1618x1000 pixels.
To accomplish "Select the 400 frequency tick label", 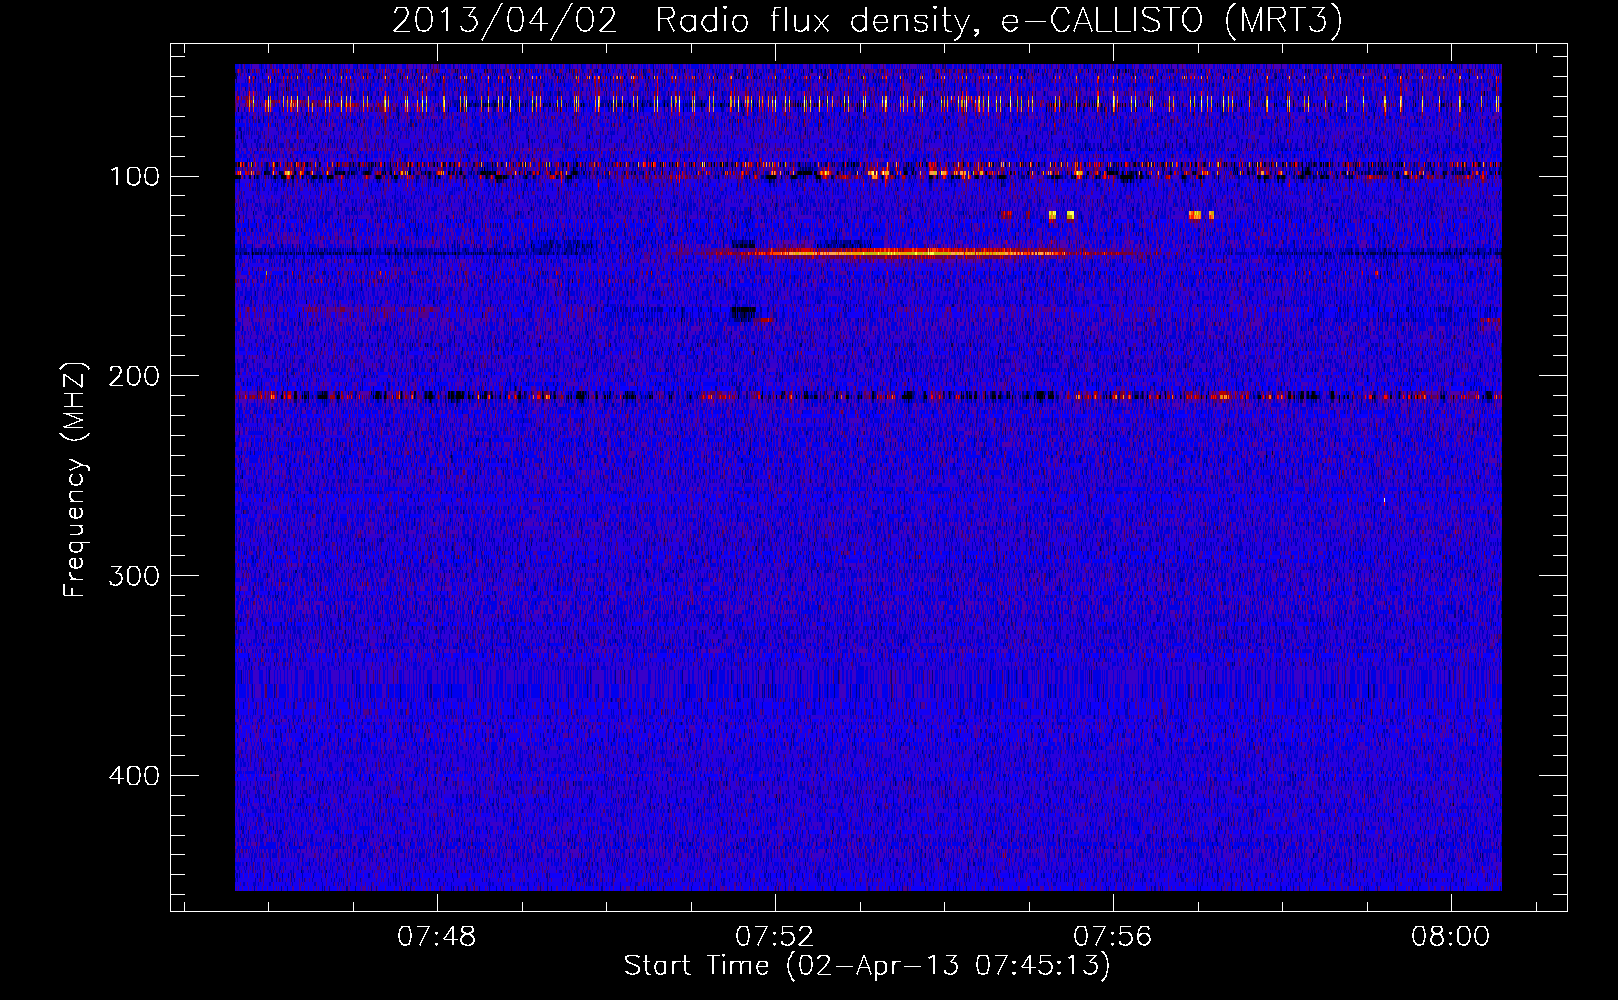I will point(134,776).
